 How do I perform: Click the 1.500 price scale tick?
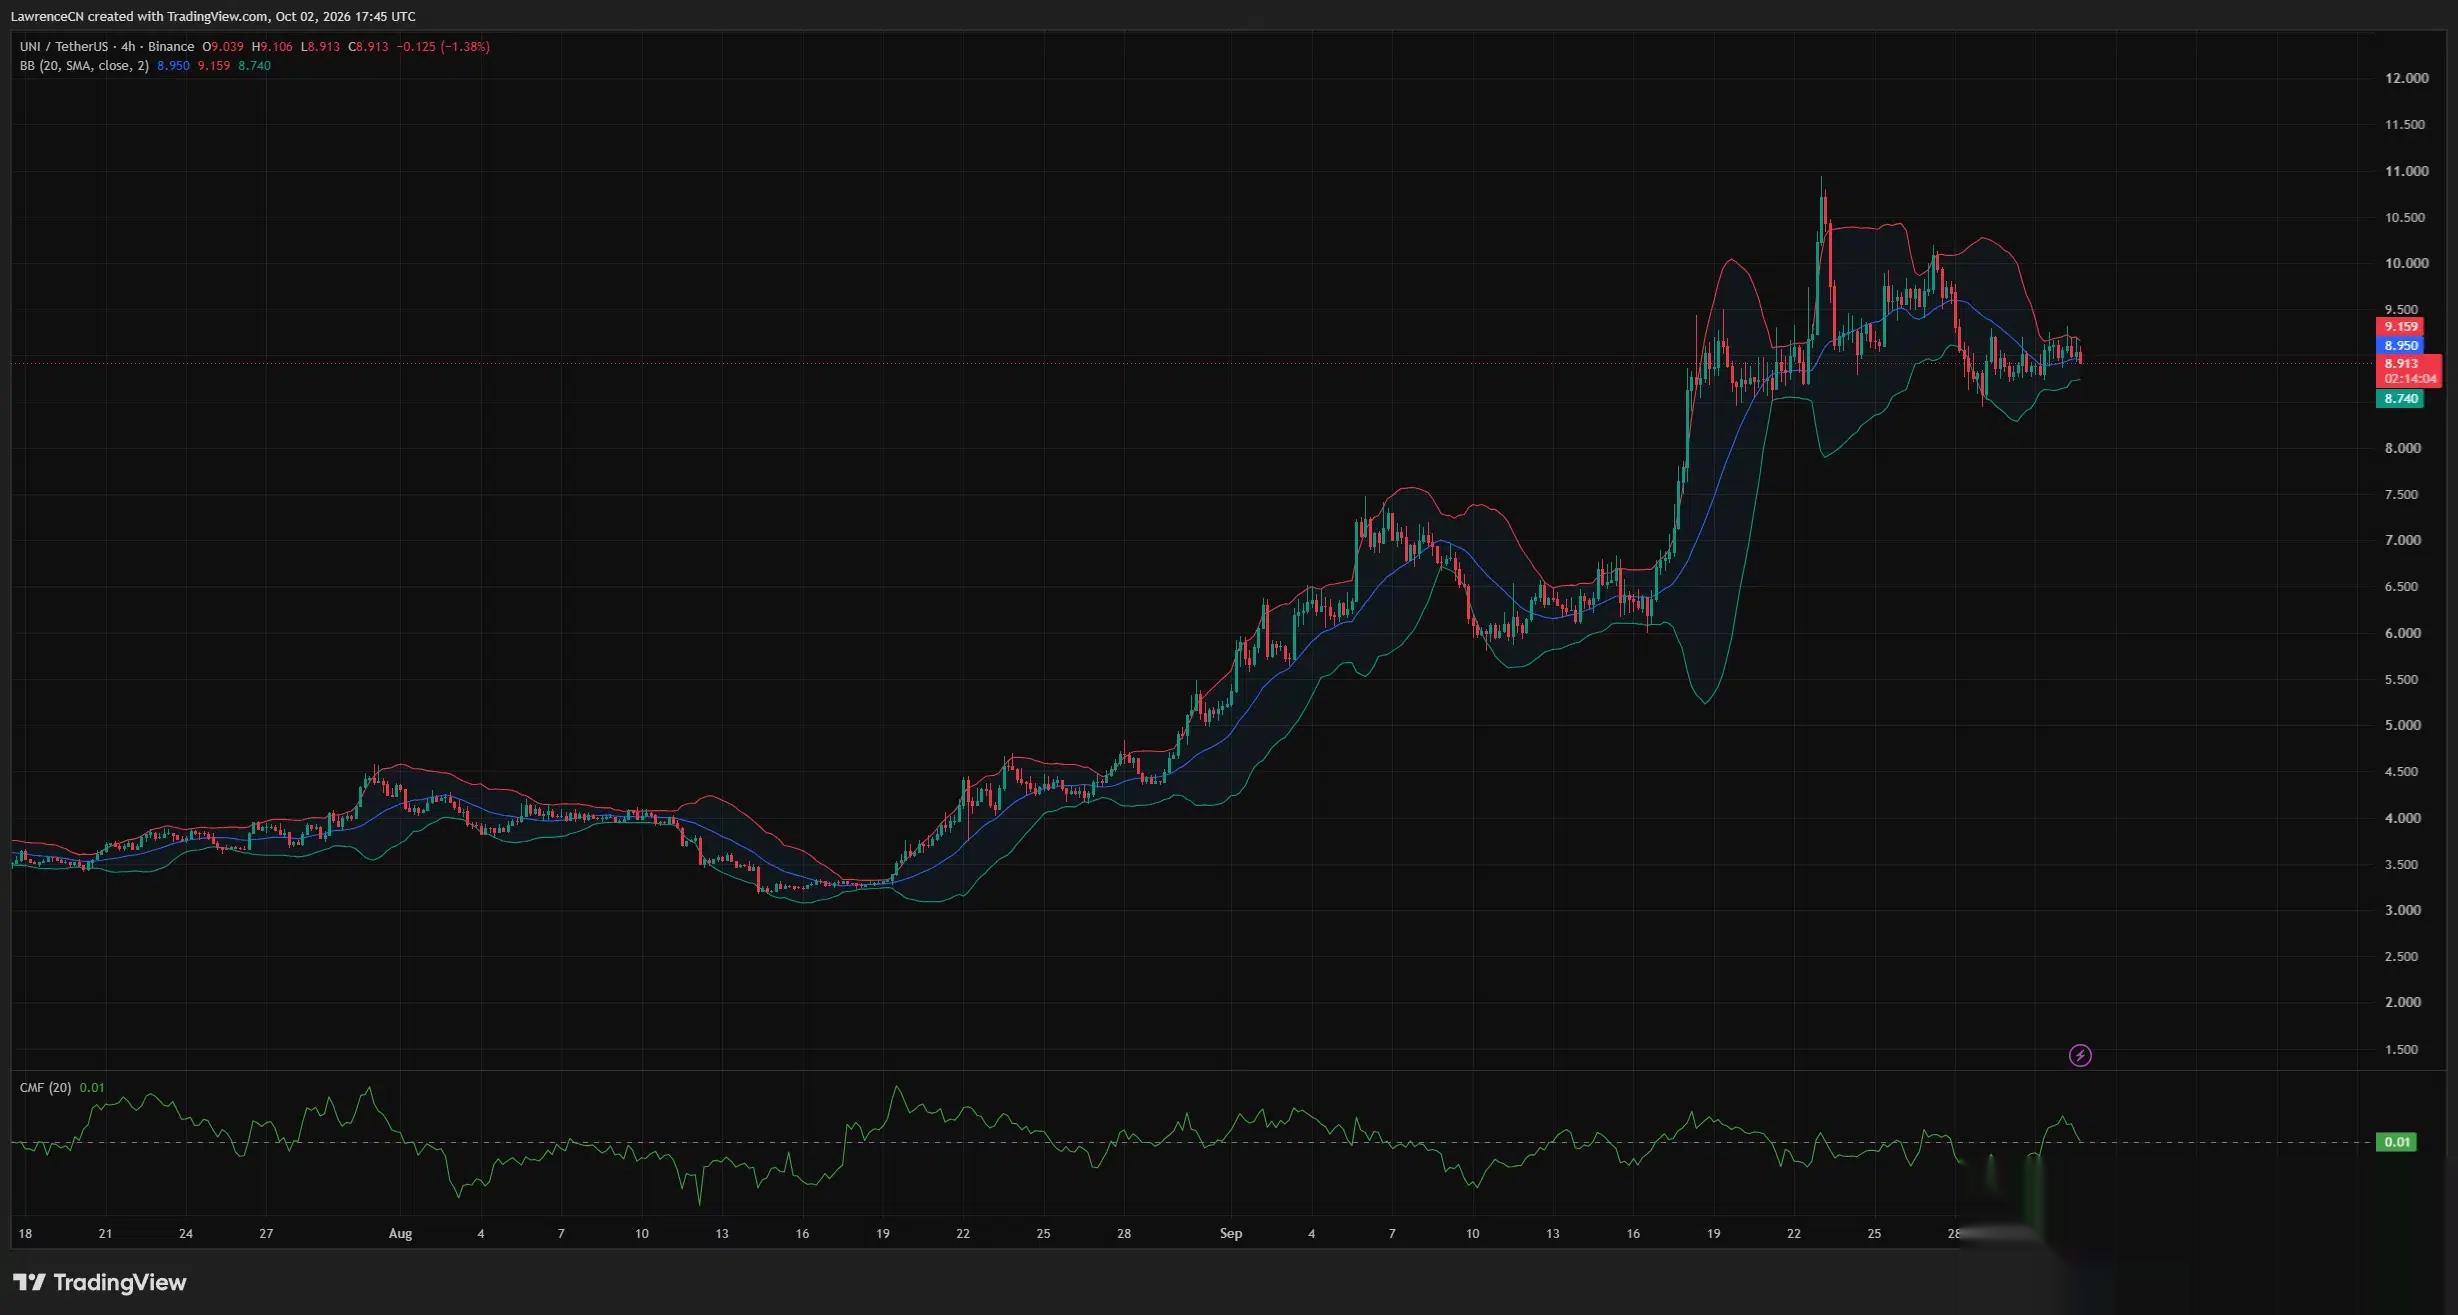point(2402,1049)
